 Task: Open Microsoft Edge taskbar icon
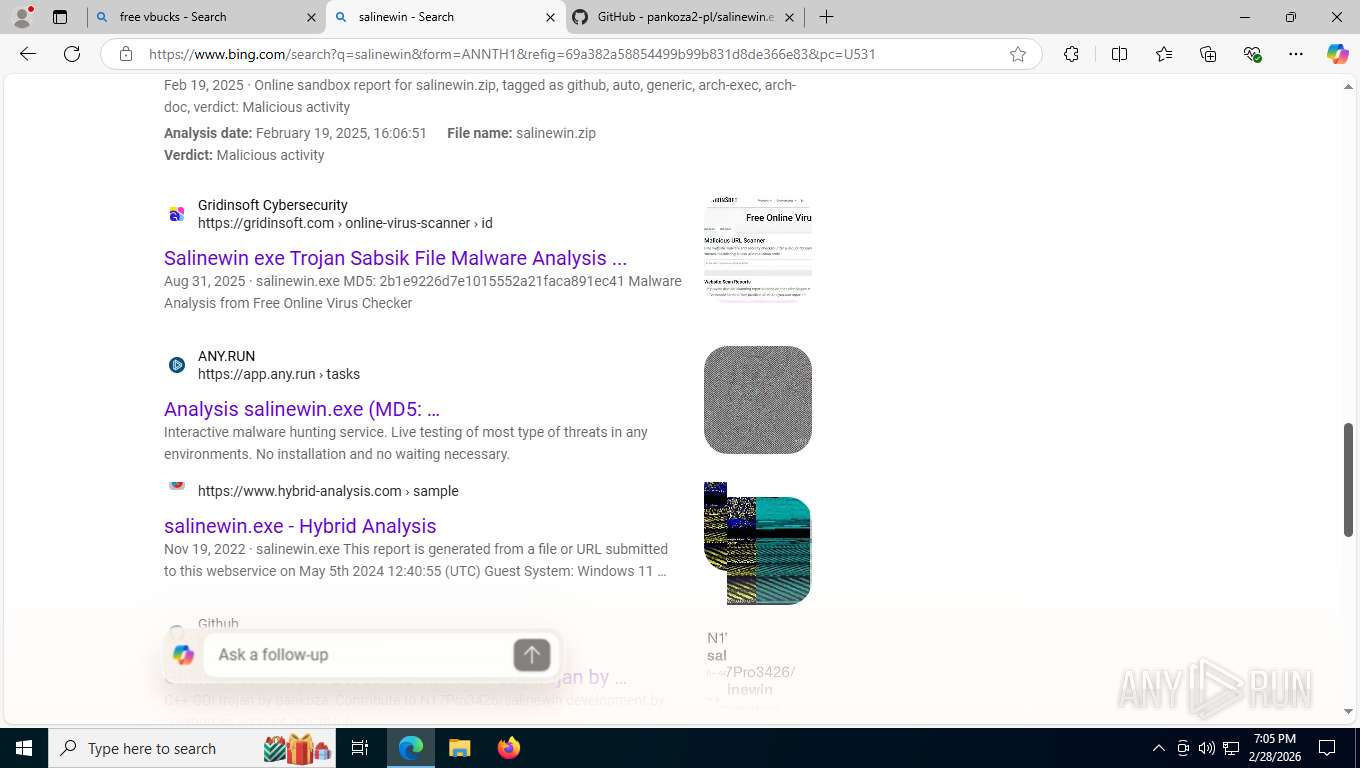(411, 748)
